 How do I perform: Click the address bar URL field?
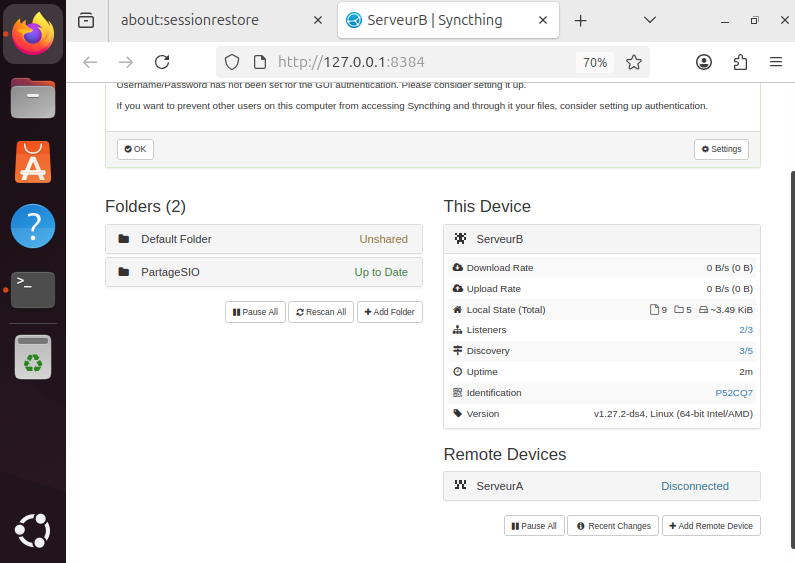pyautogui.click(x=420, y=62)
